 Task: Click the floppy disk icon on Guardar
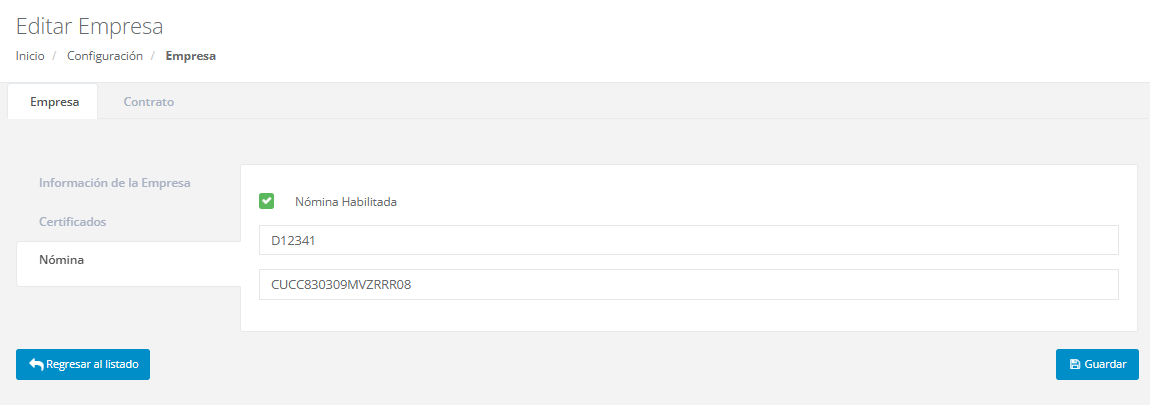1074,365
